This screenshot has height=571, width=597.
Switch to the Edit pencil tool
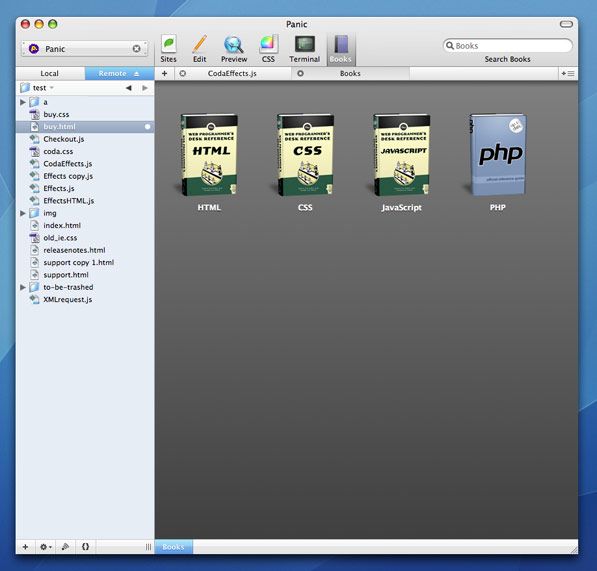coord(199,49)
